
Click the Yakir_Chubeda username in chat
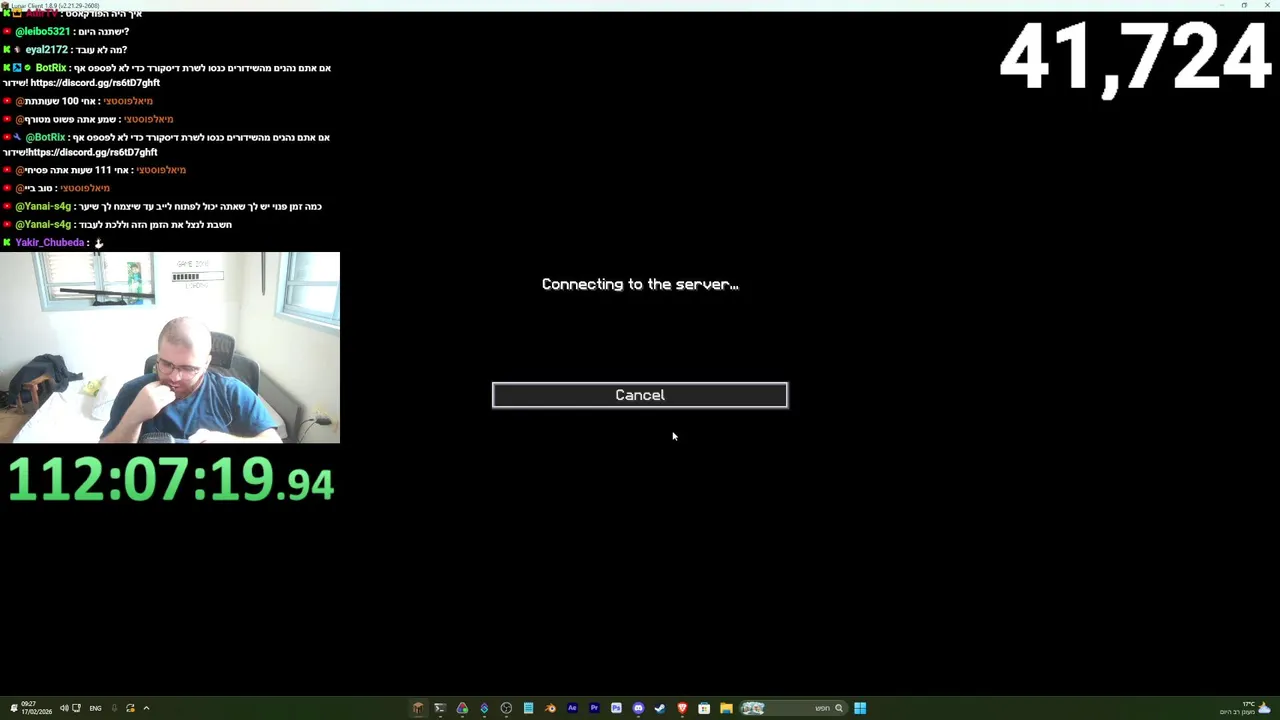50,243
